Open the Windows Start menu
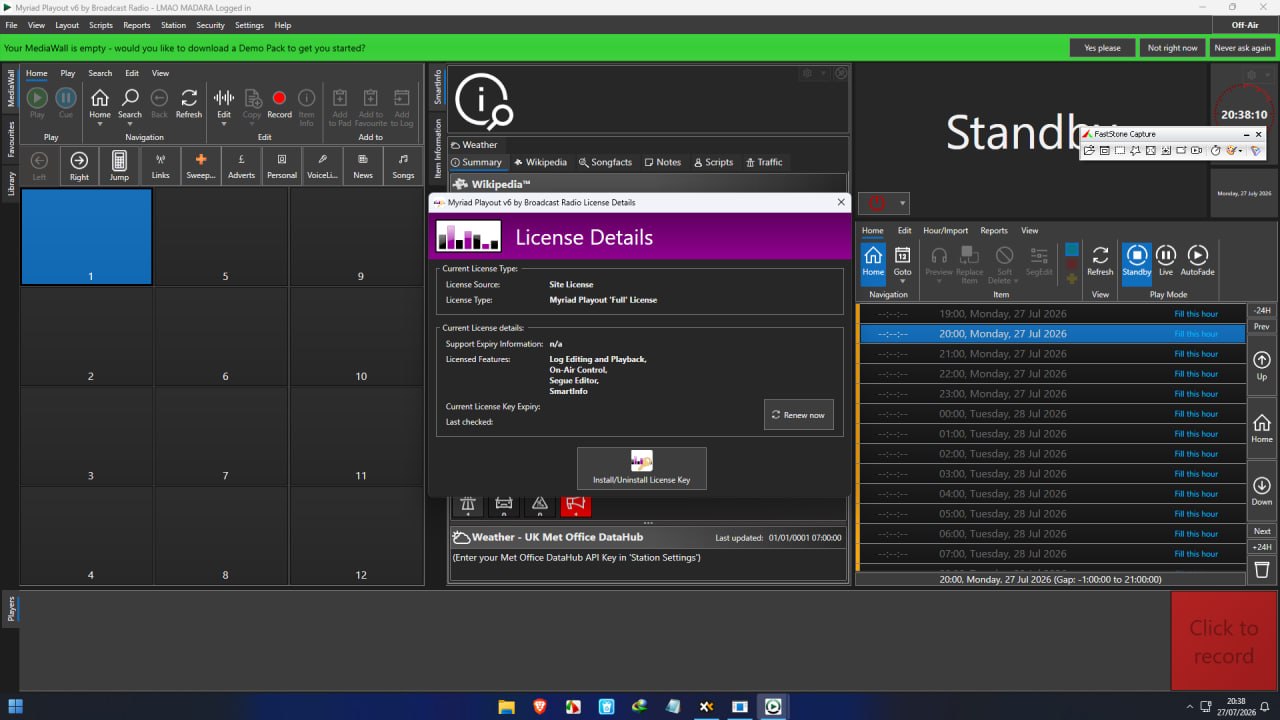Image resolution: width=1280 pixels, height=720 pixels. pos(15,706)
